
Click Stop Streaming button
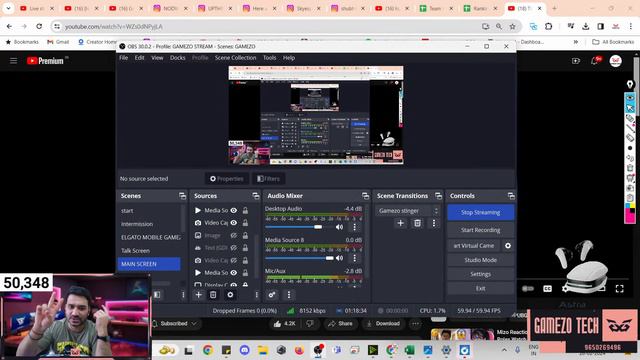click(480, 213)
